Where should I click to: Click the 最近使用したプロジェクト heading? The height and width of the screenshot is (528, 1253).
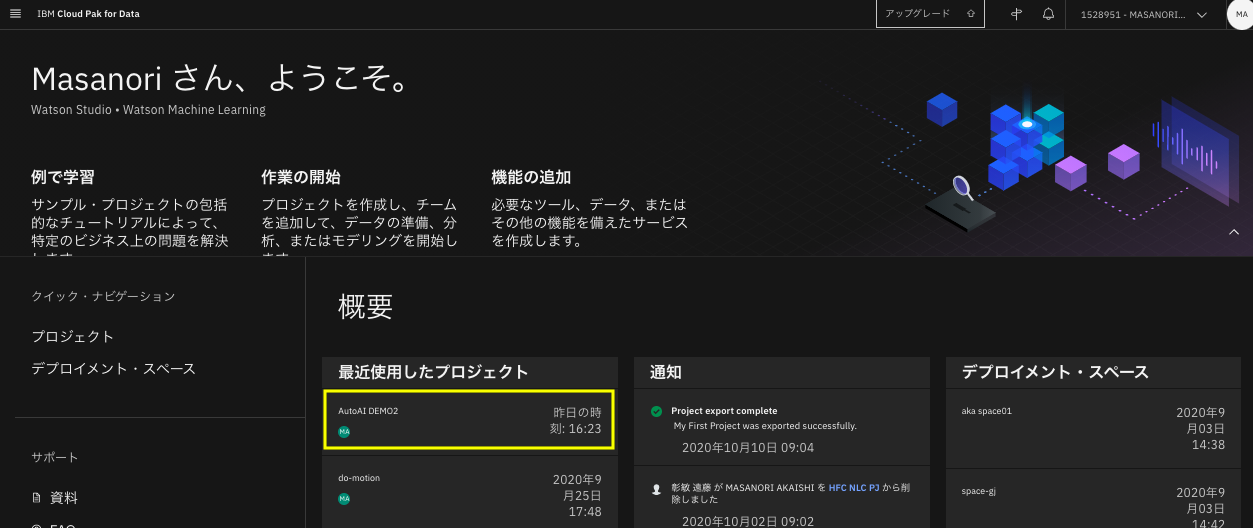pyautogui.click(x=434, y=372)
